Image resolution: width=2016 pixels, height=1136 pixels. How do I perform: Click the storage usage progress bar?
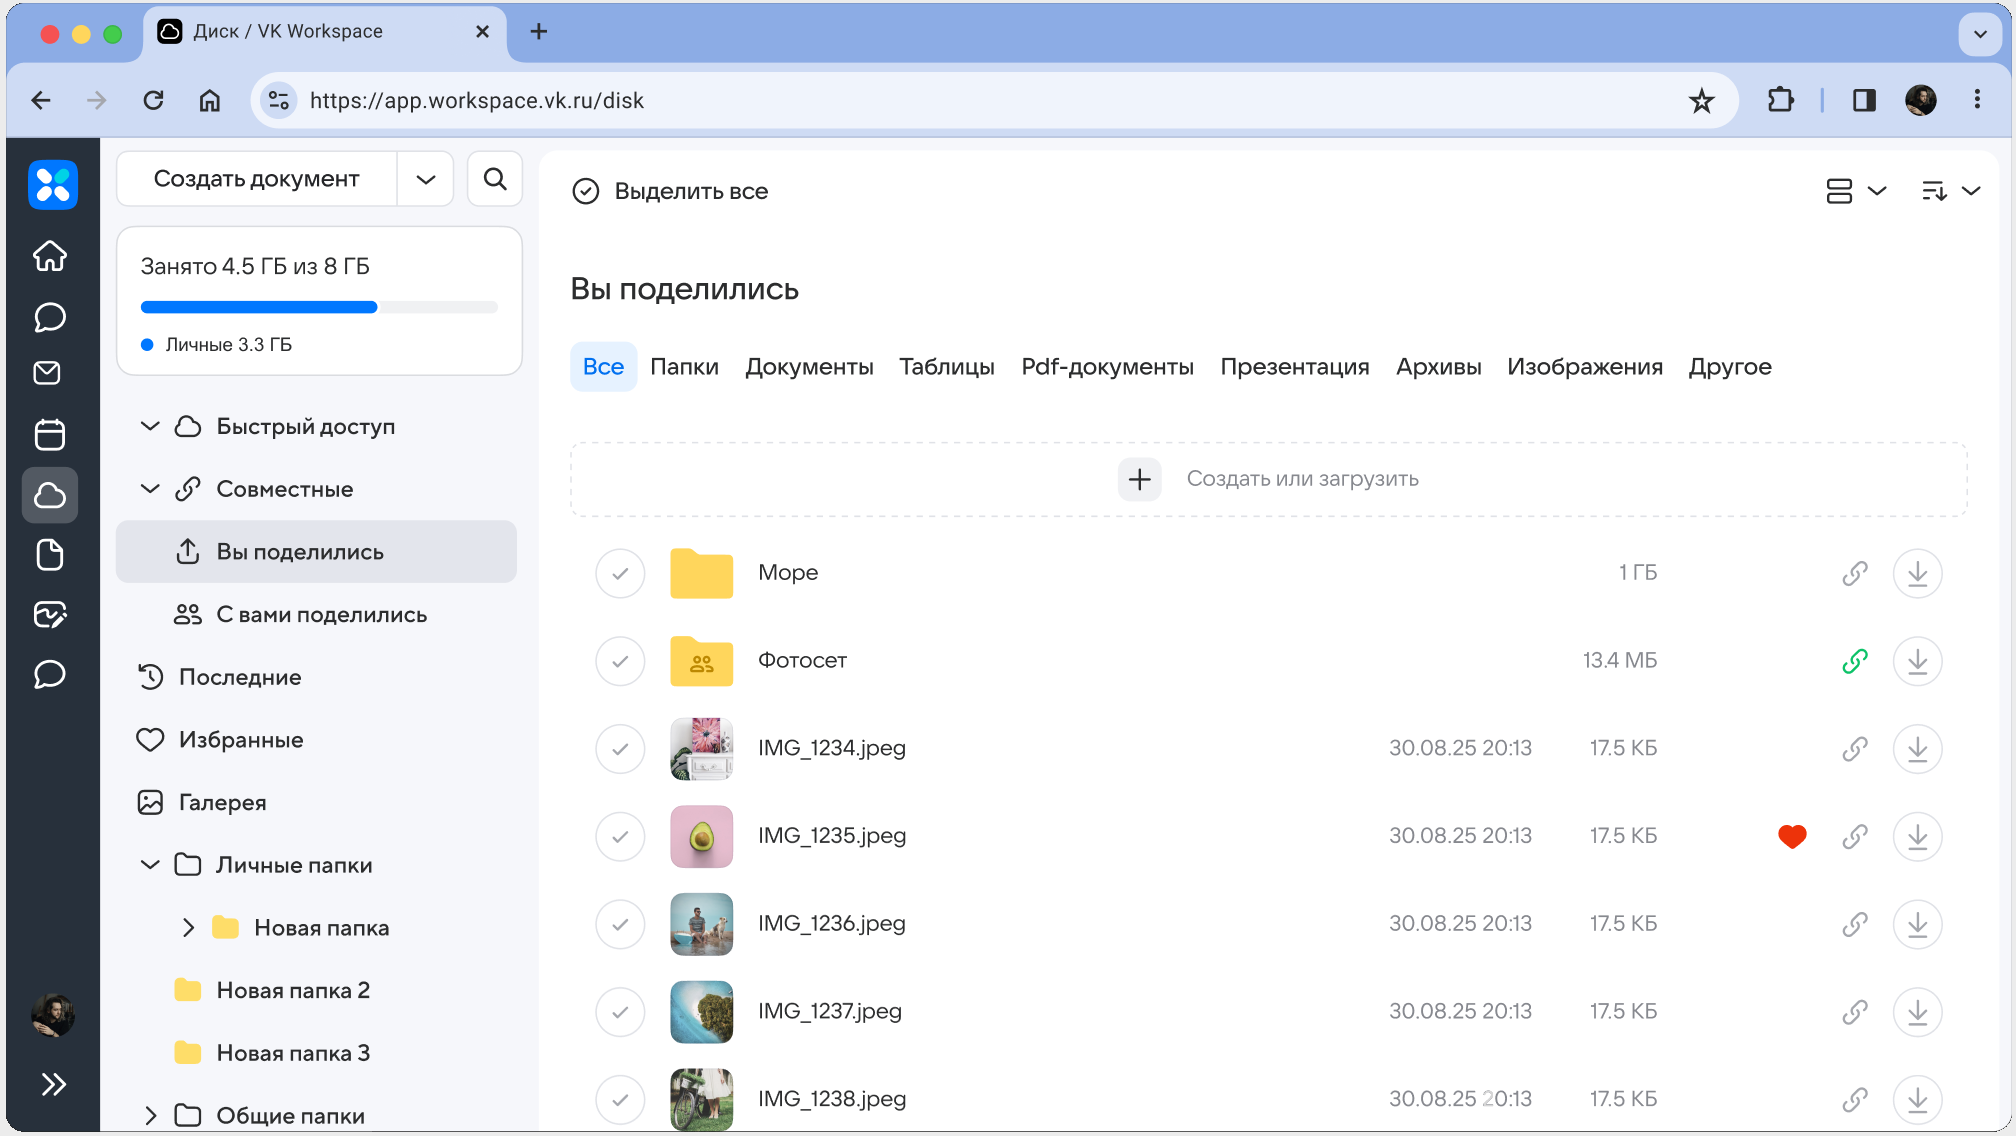[319, 307]
